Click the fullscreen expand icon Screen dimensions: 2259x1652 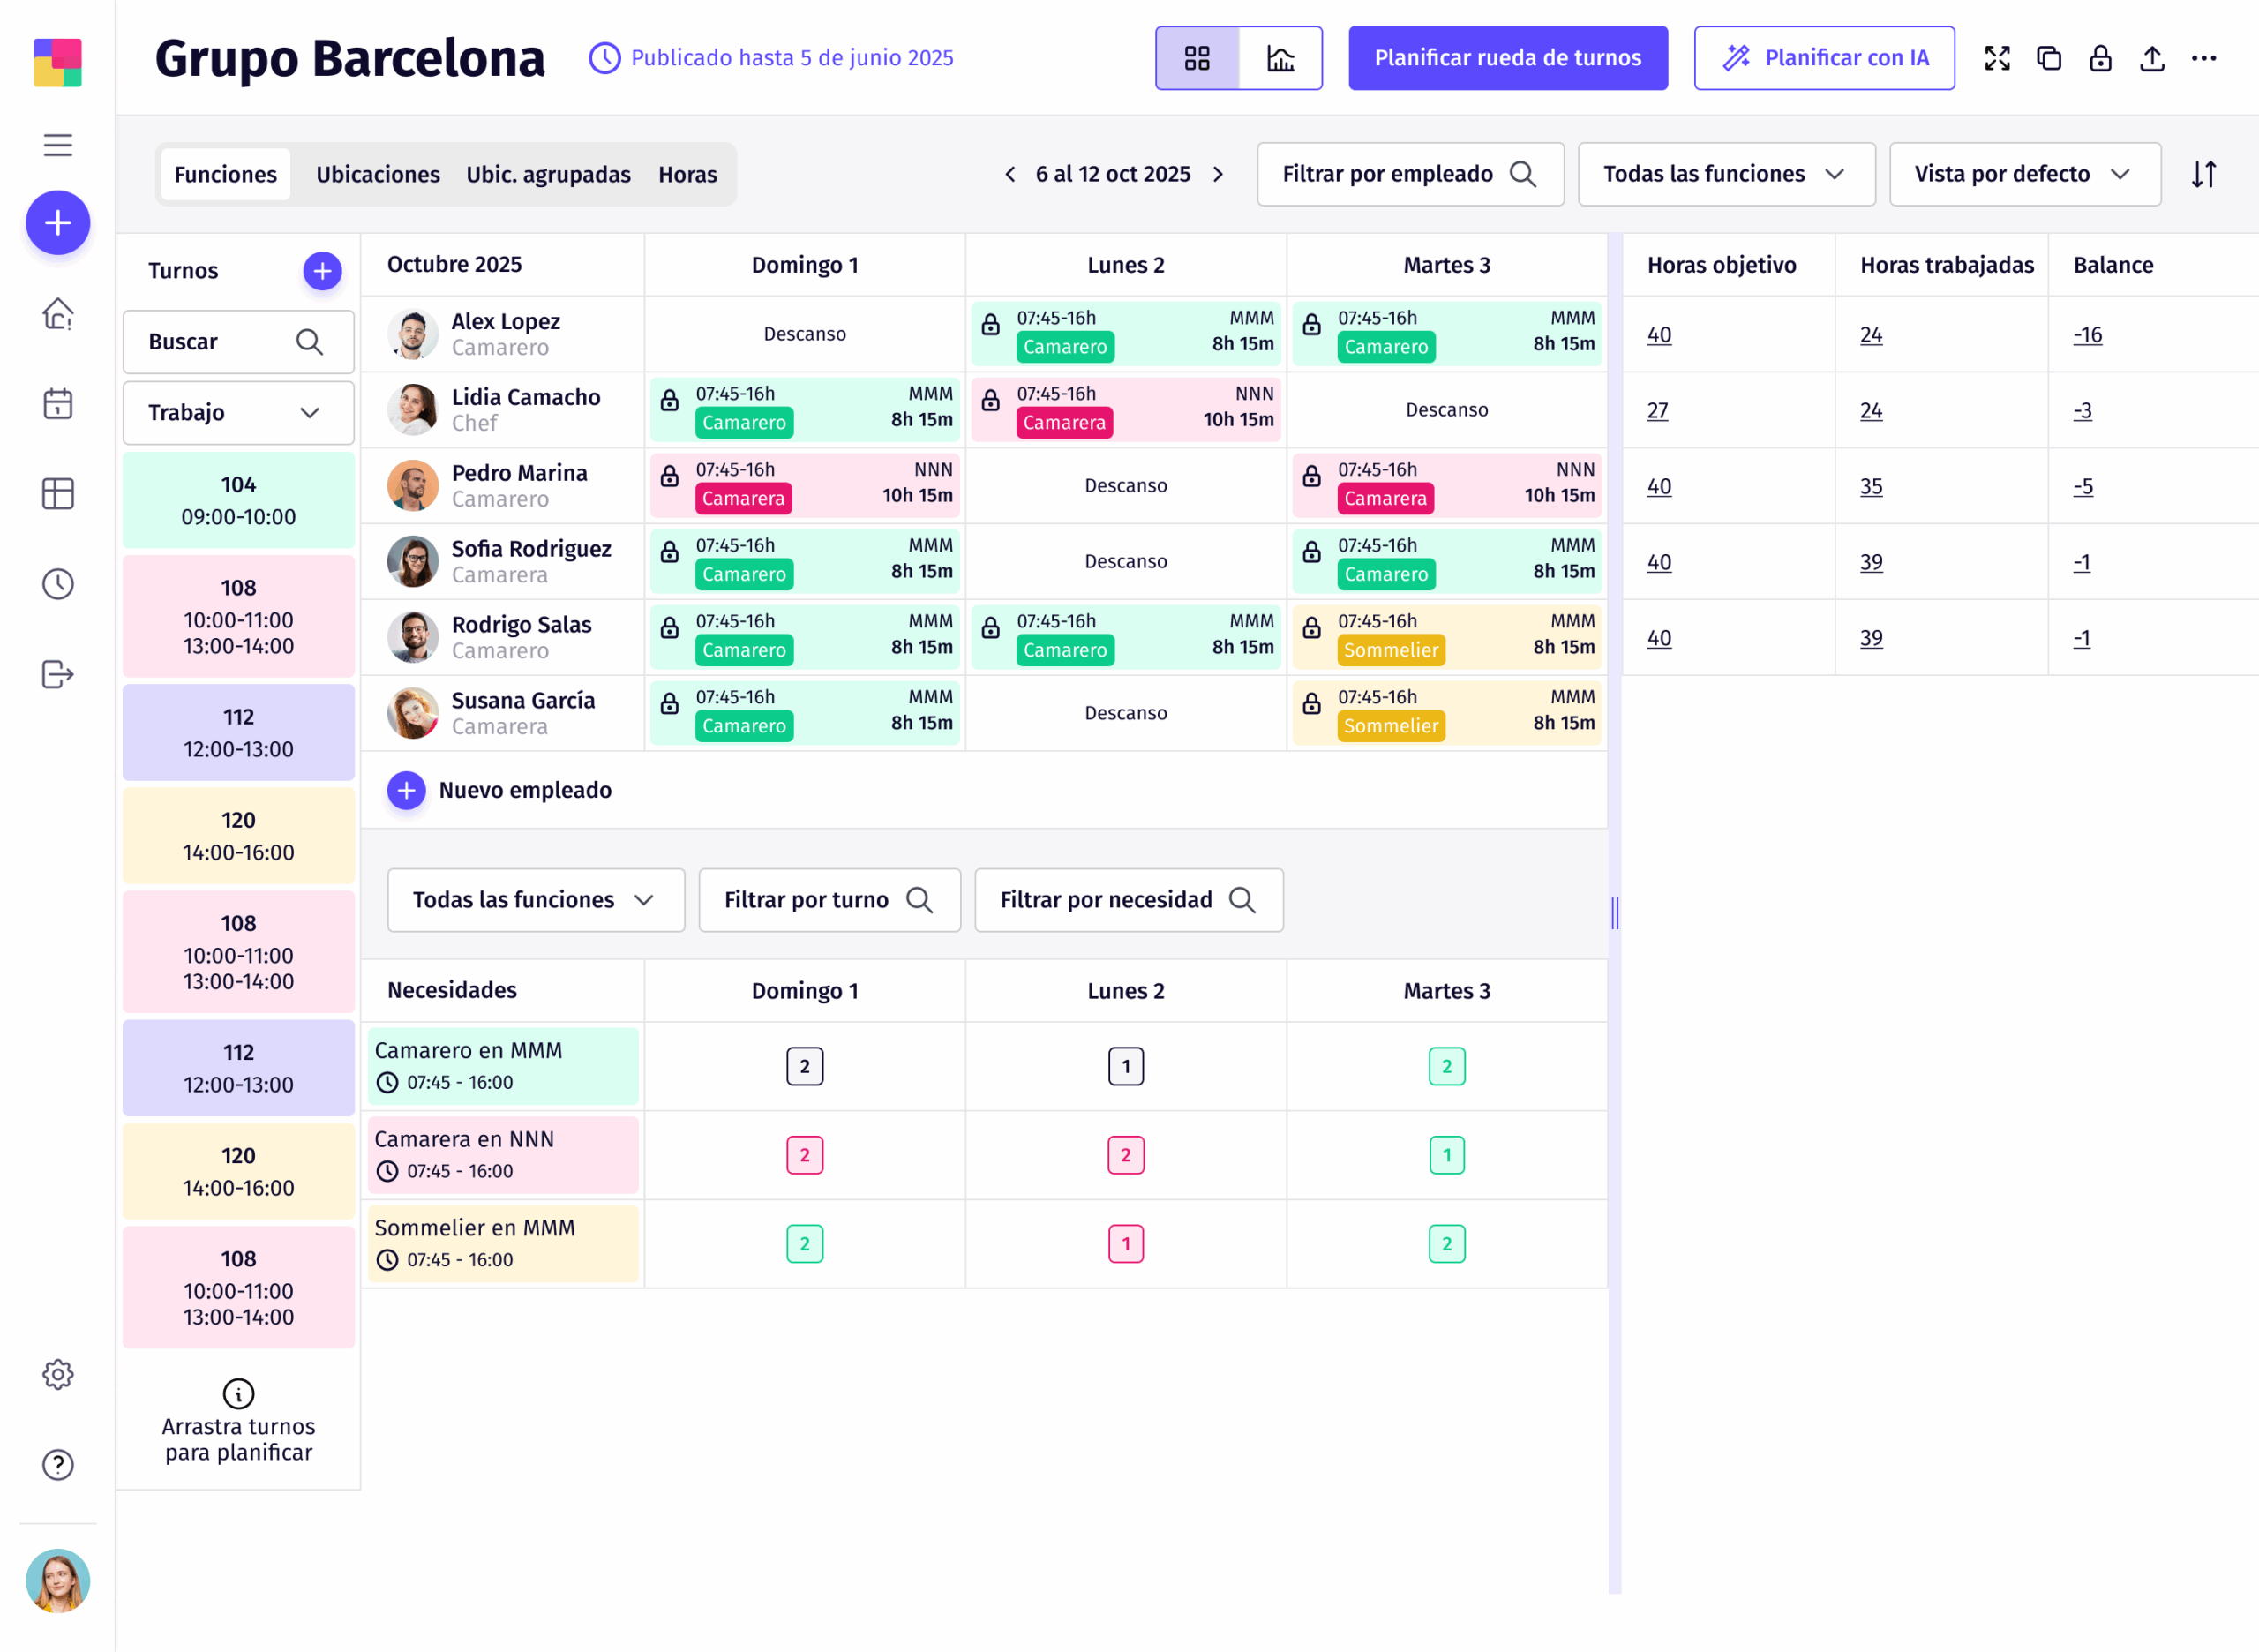(1997, 58)
